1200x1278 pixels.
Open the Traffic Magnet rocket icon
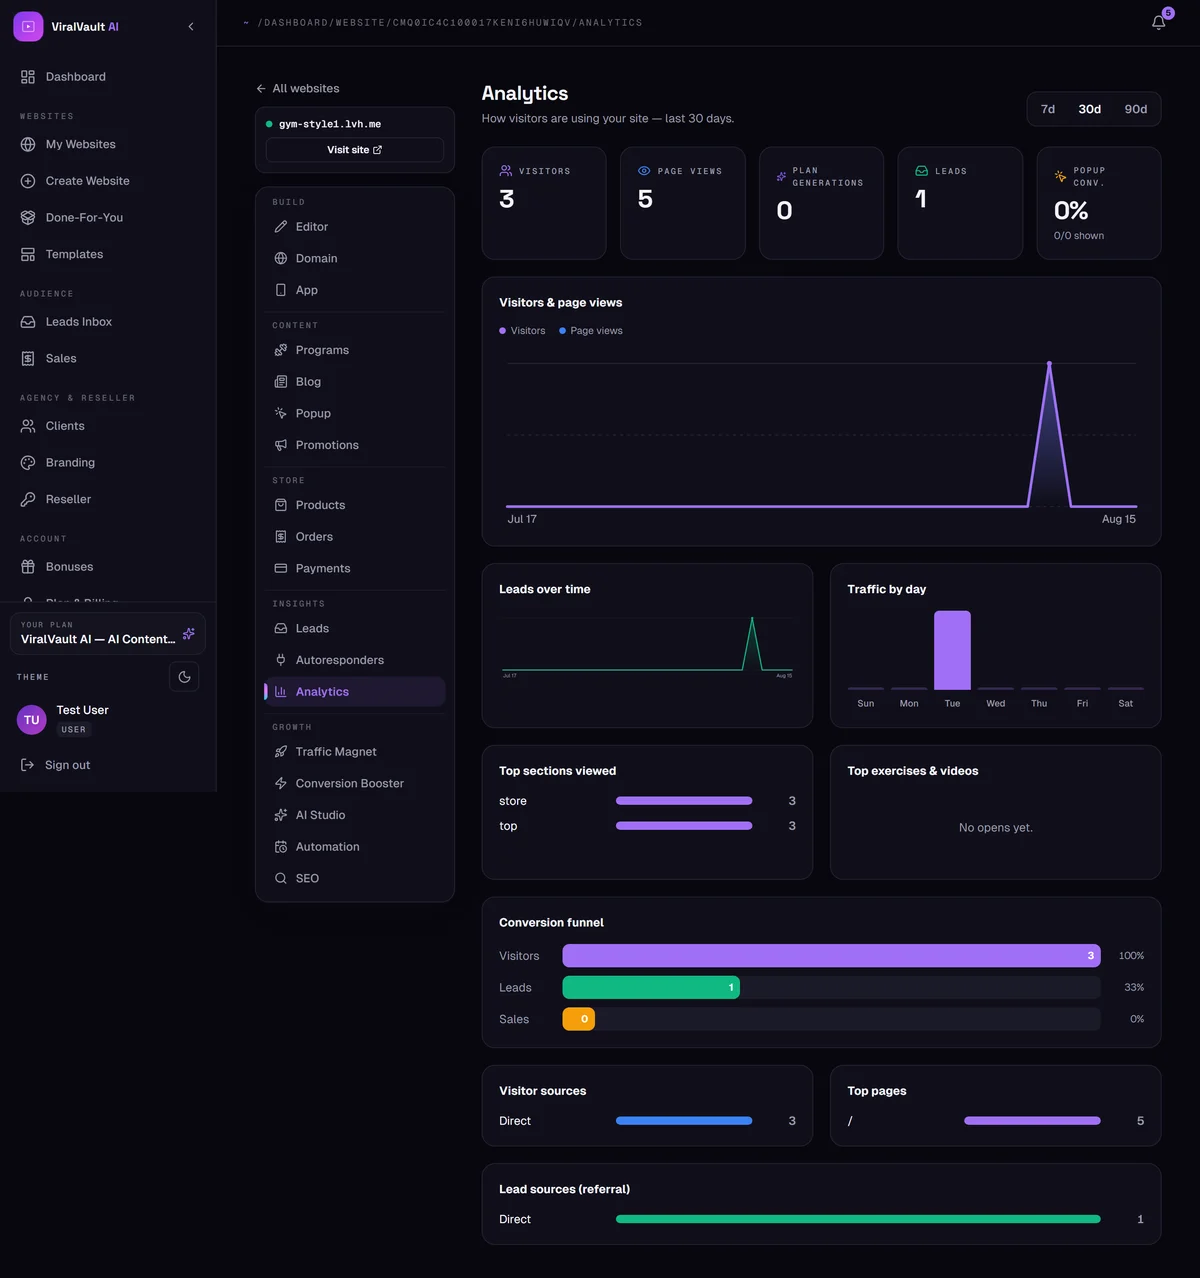click(x=281, y=752)
